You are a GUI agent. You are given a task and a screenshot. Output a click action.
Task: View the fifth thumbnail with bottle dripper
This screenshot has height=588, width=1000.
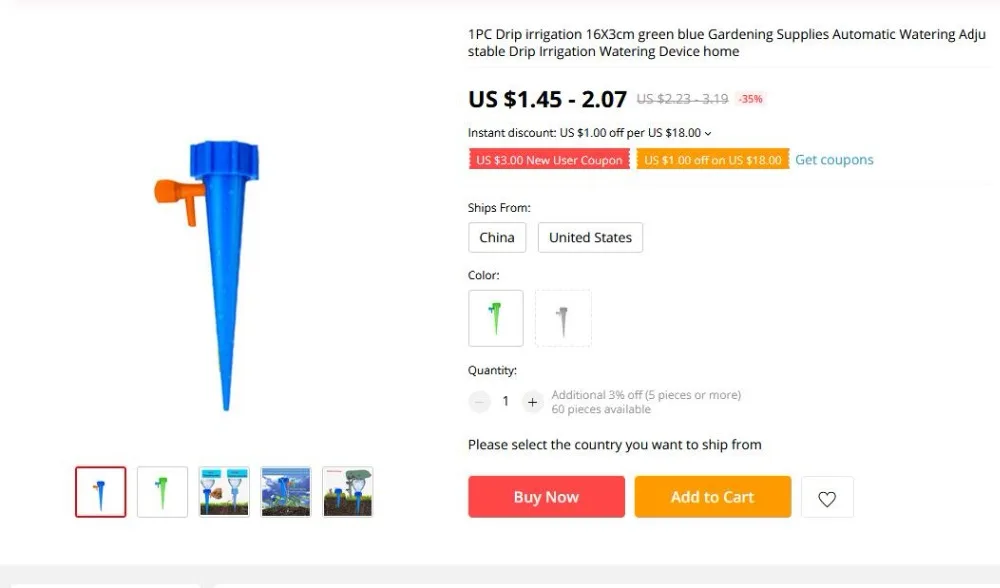pos(348,492)
